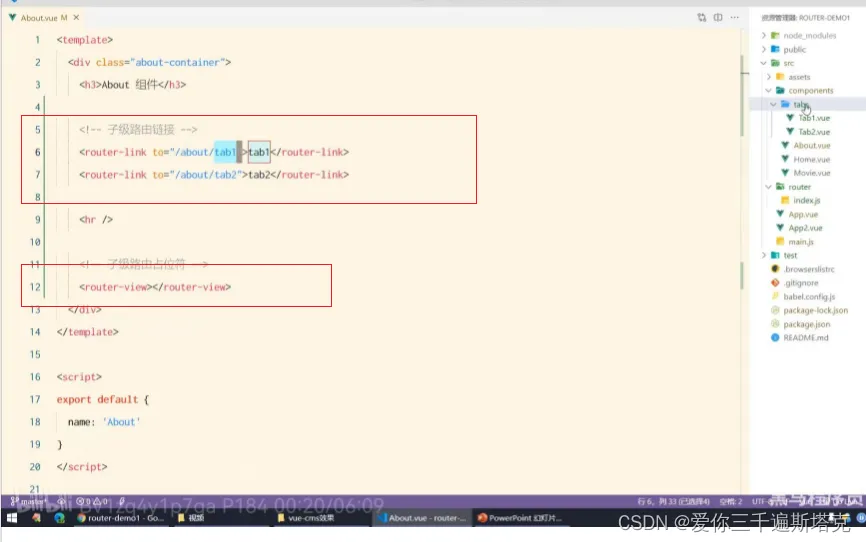Expand the assets folder chevron
Image resolution: width=866 pixels, height=542 pixels.
[x=769, y=77]
